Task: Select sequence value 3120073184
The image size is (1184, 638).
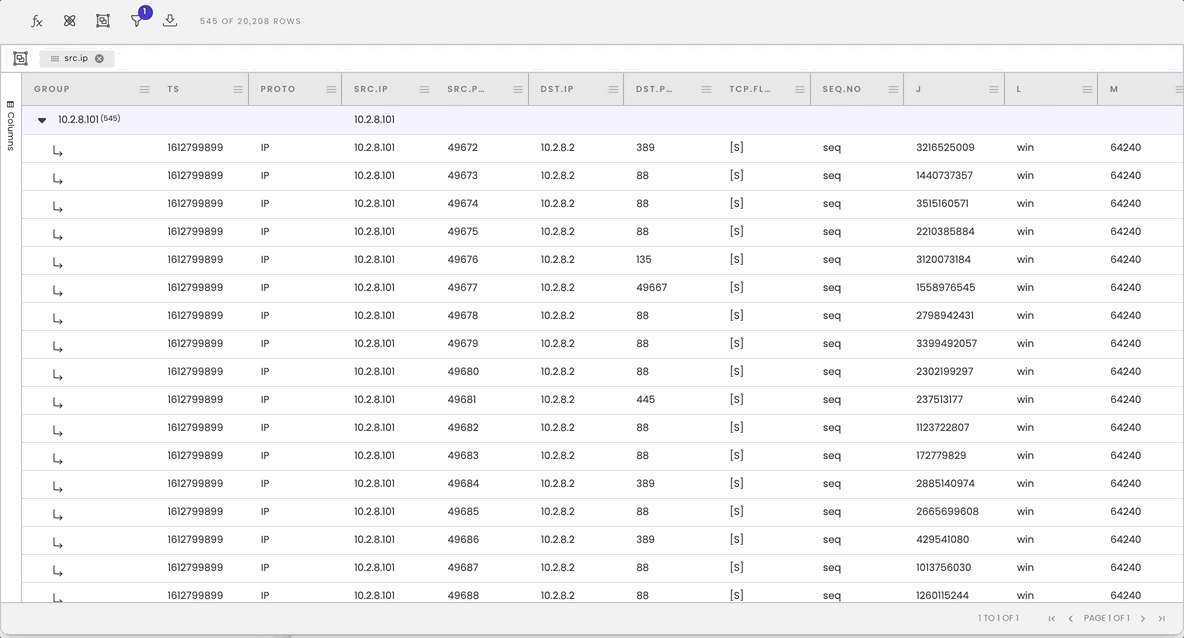Action: [x=944, y=260]
